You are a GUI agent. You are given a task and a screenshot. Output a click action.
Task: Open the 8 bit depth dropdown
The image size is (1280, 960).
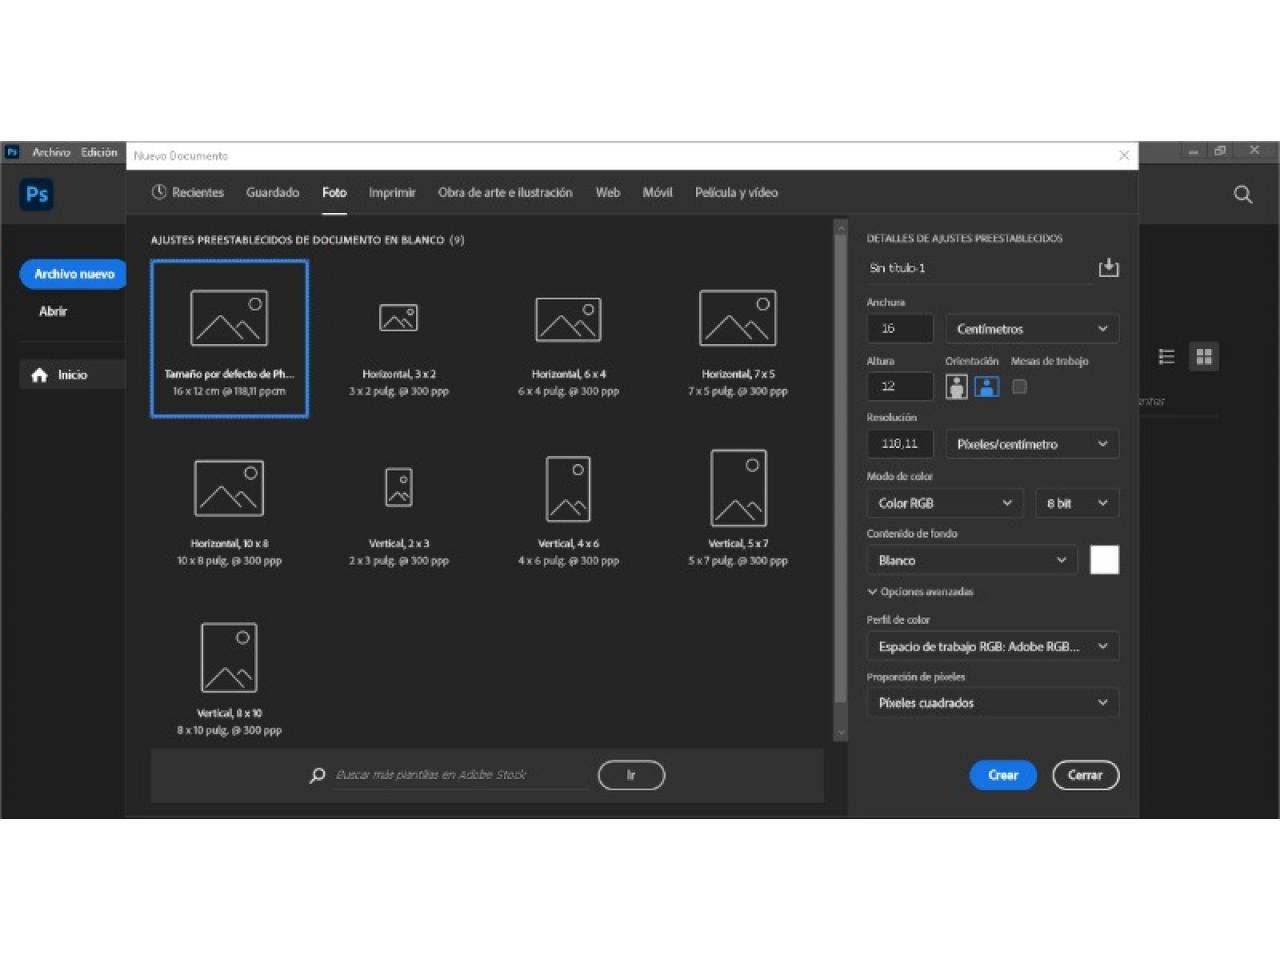tap(1077, 503)
